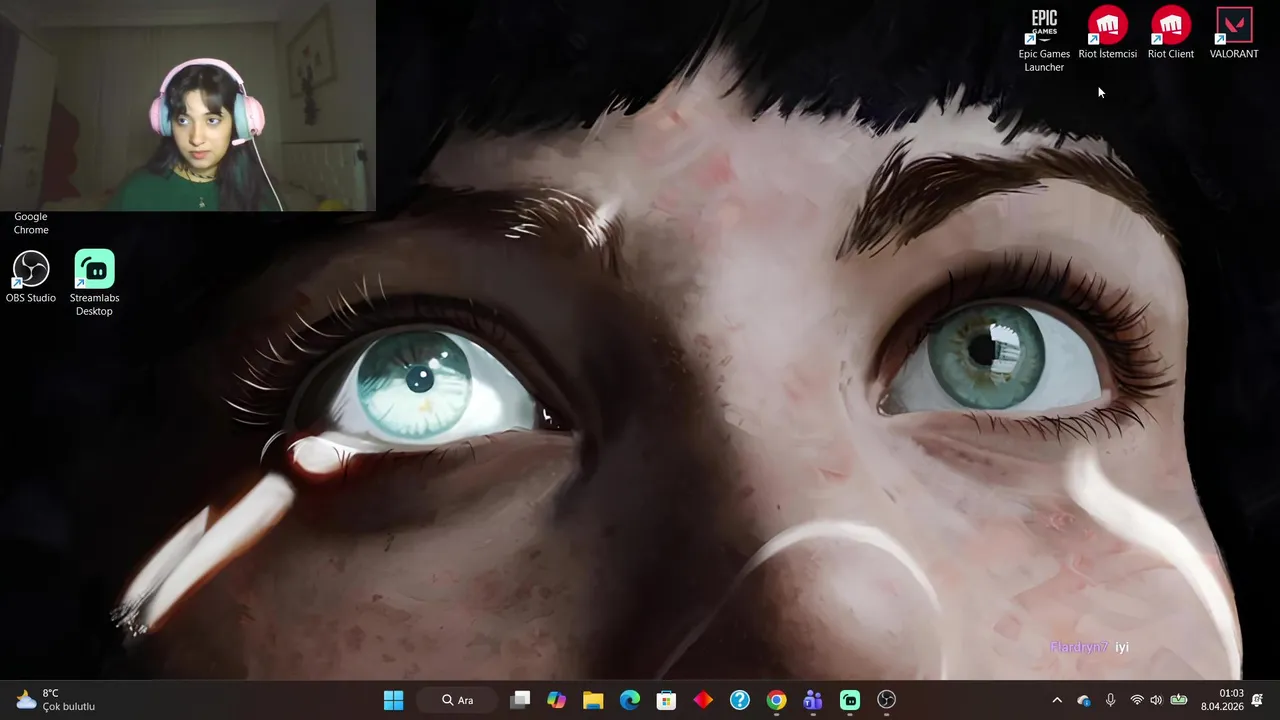Switch to Microsoft Teams in the taskbar
Viewport: 1280px width, 720px height.
(x=813, y=700)
